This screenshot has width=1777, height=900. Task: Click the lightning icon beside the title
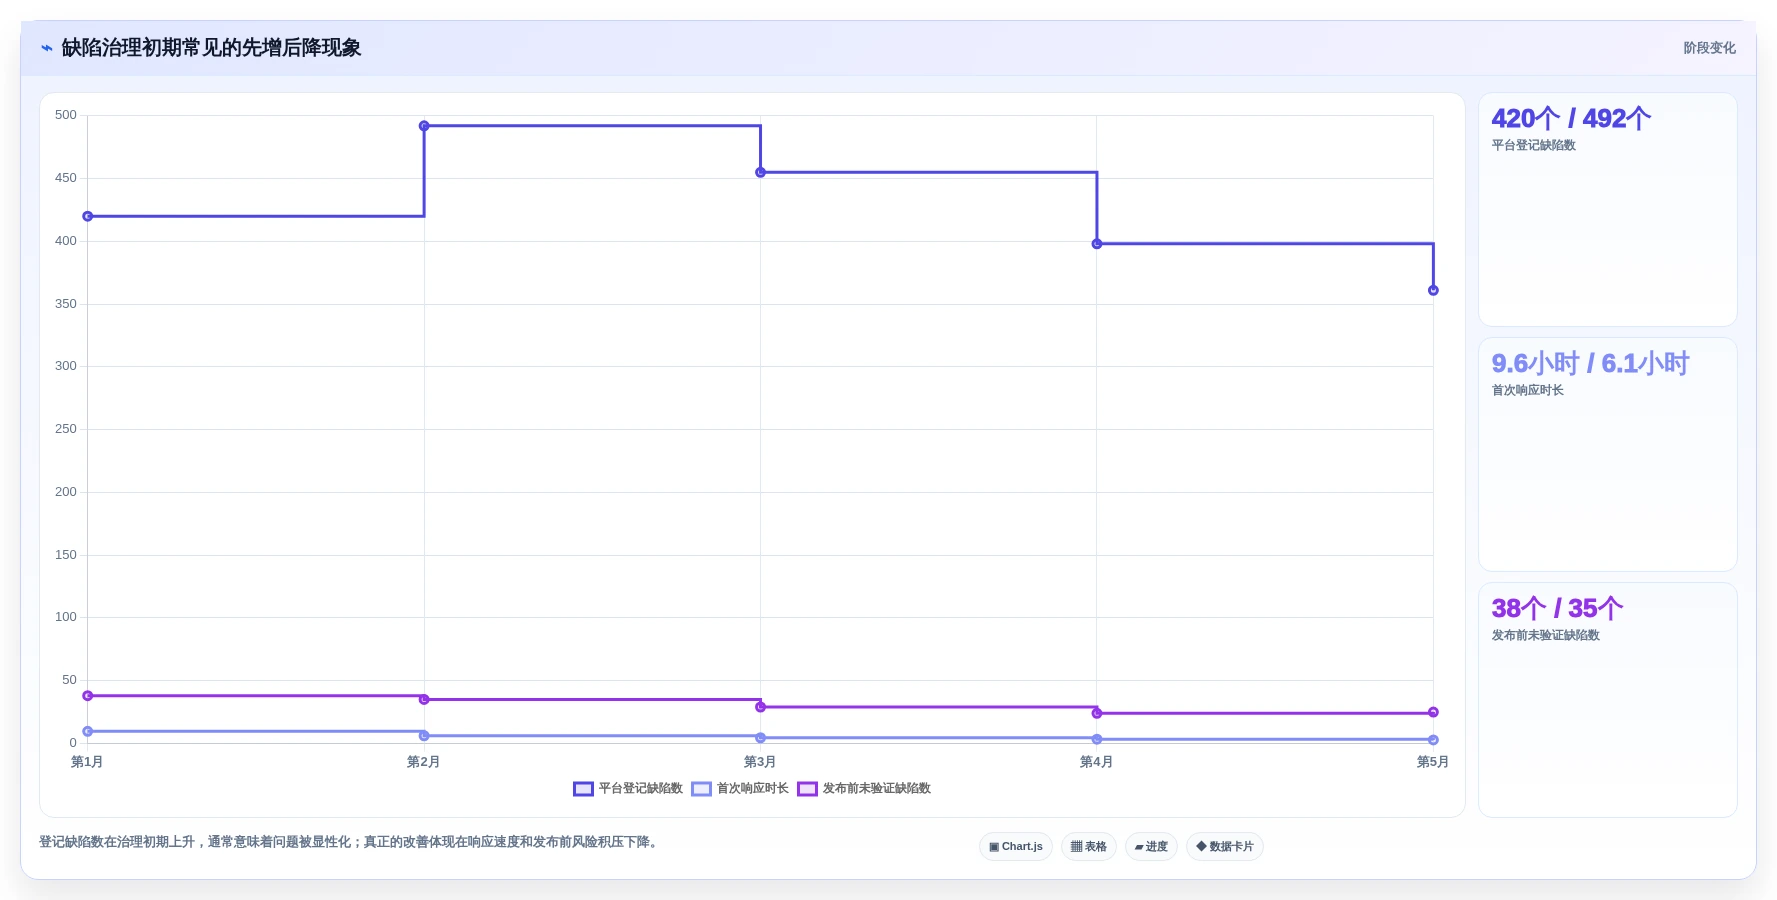pos(47,48)
